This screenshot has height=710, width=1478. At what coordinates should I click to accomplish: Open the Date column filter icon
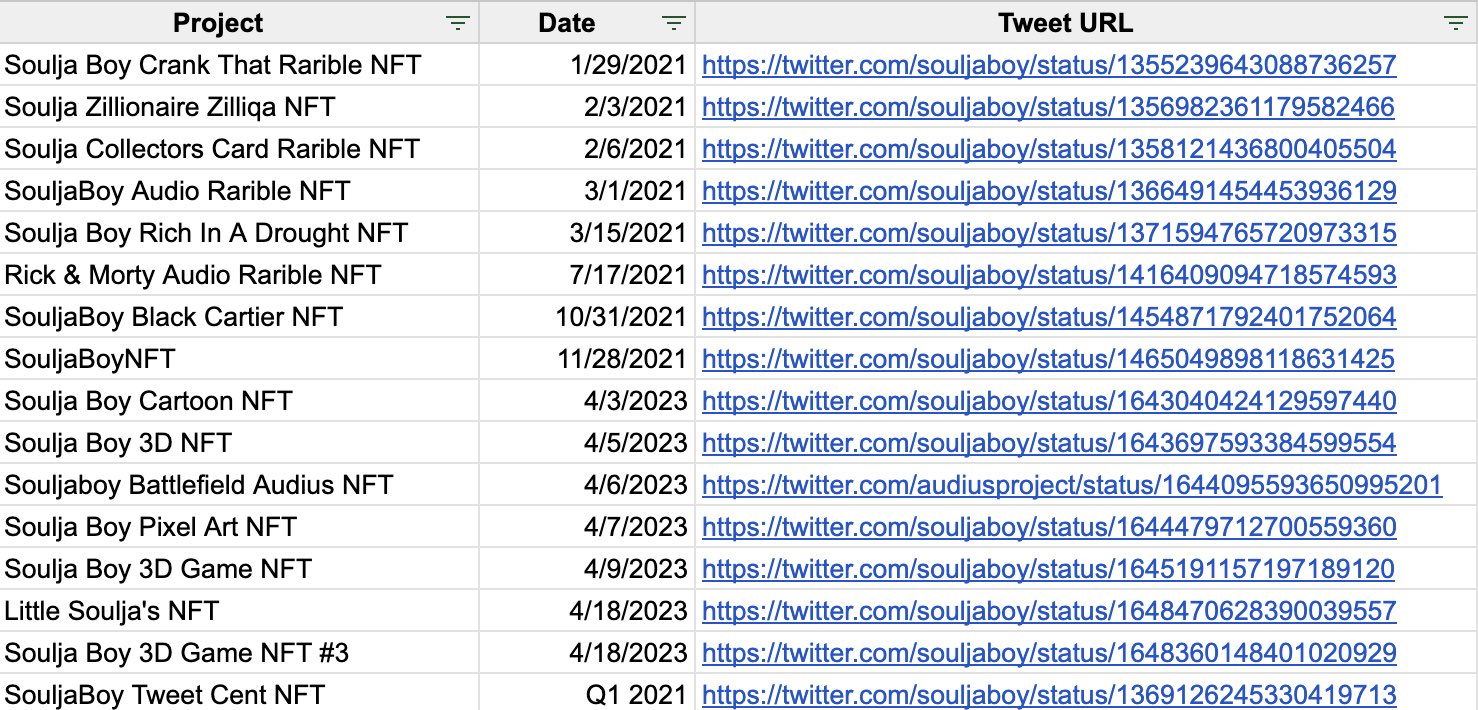[674, 23]
